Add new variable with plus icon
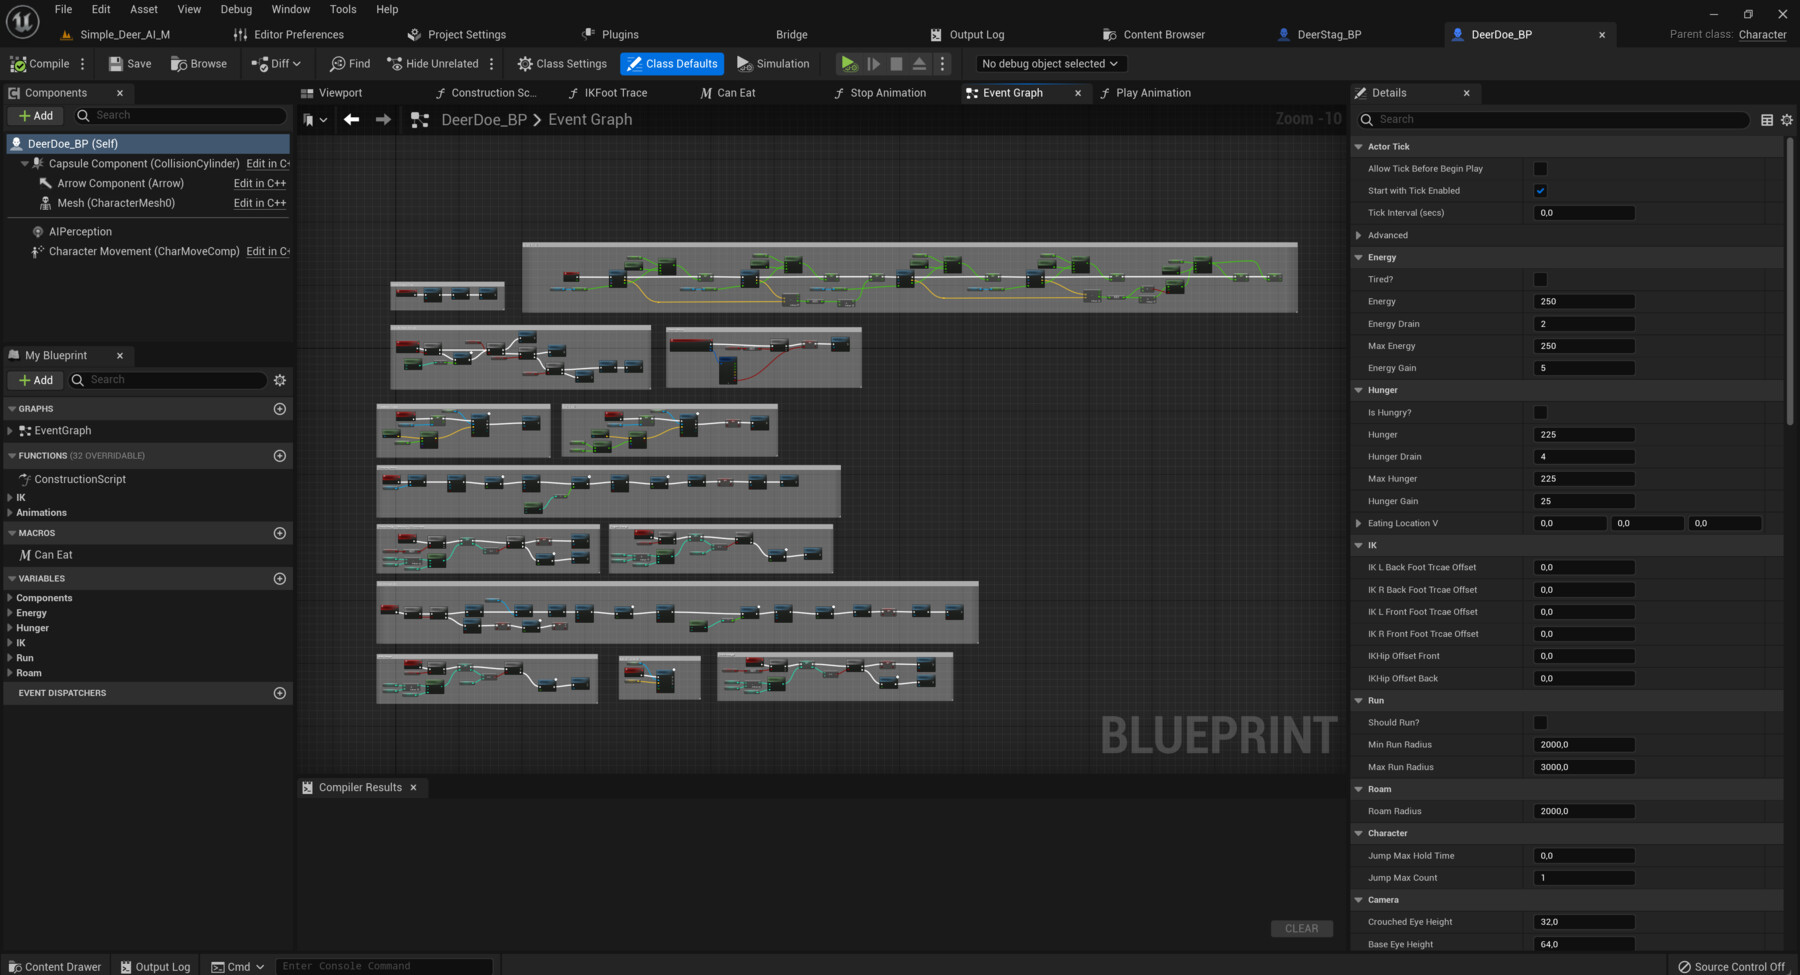 (x=280, y=579)
